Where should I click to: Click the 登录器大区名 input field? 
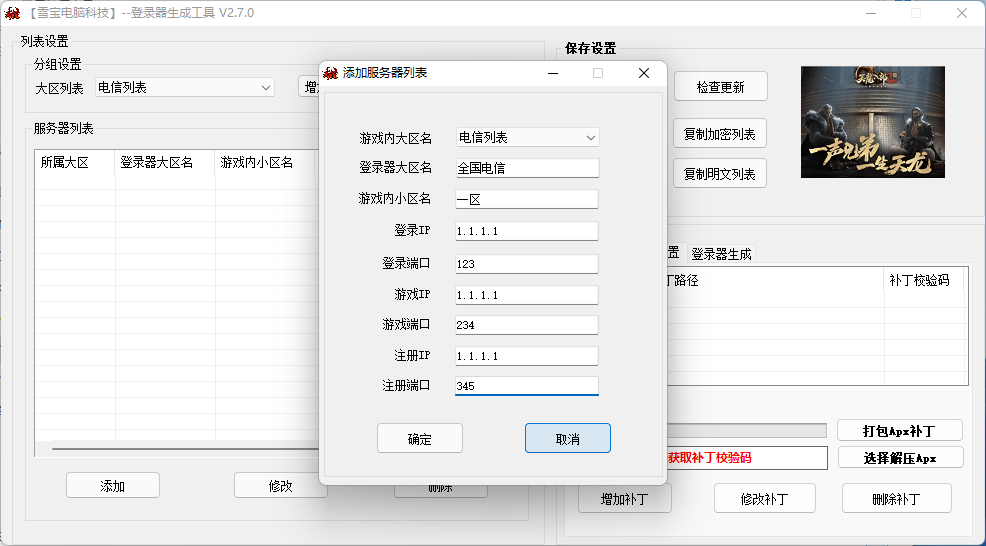pos(526,168)
